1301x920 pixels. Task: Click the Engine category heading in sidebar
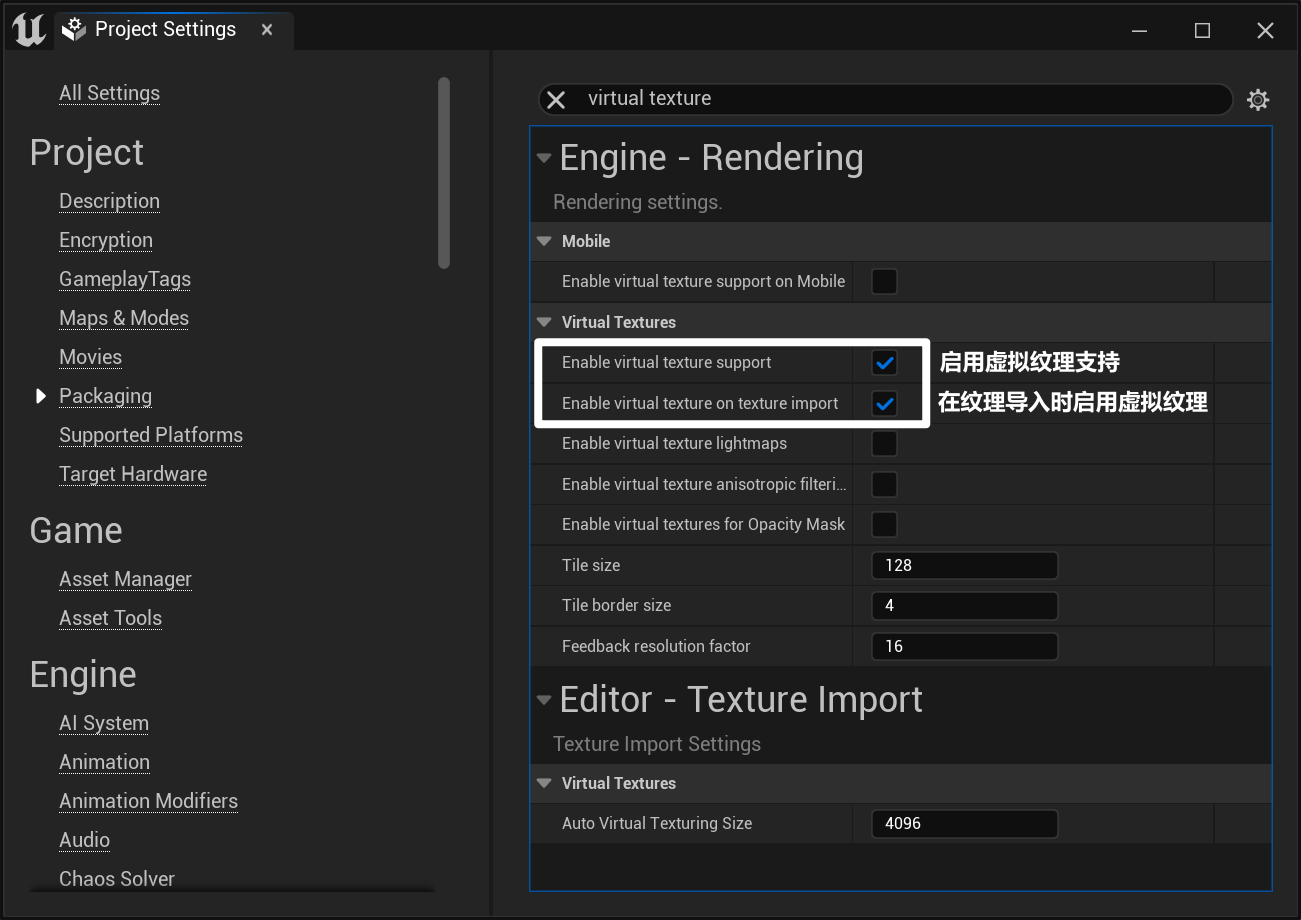[x=83, y=674]
